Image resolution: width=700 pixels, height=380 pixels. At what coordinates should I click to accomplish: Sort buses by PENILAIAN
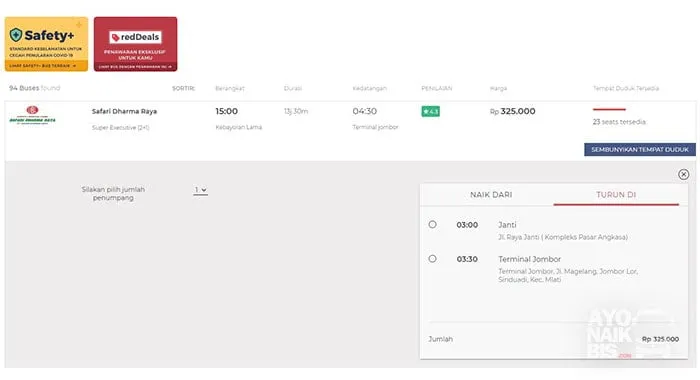tap(437, 88)
